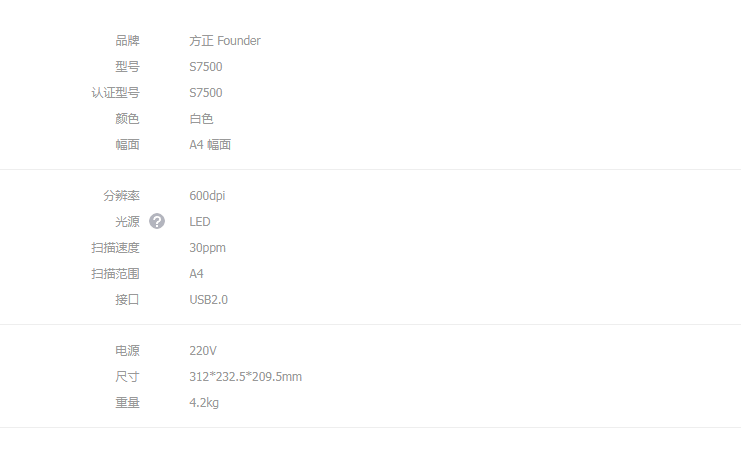The width and height of the screenshot is (741, 451).
Task: Click the 扫描范围 label
Action: click(115, 274)
